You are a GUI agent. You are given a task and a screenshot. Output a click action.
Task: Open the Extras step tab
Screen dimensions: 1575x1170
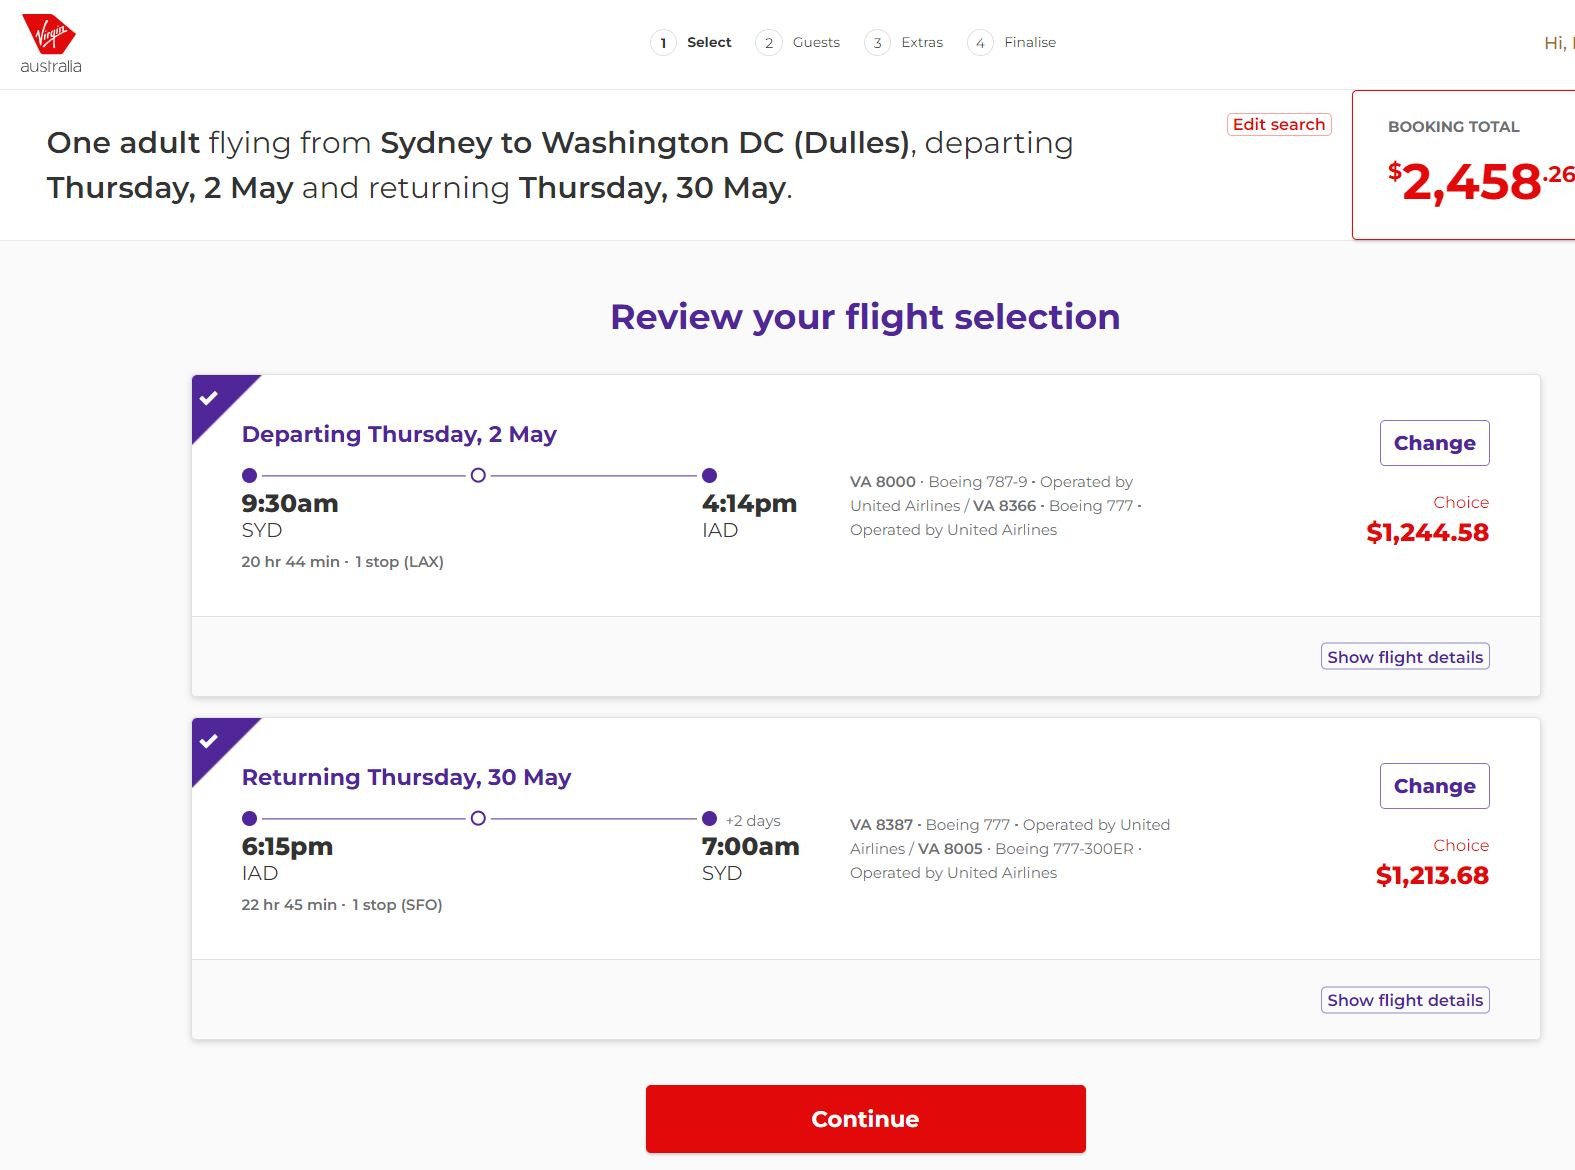[x=921, y=43]
